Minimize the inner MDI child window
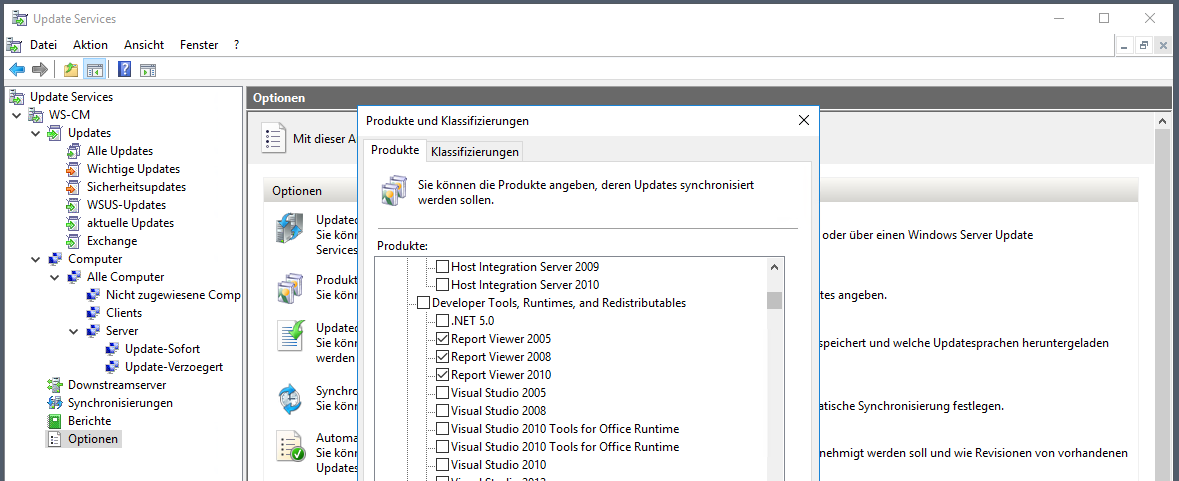Screen dimensions: 1179x481 [1125, 46]
